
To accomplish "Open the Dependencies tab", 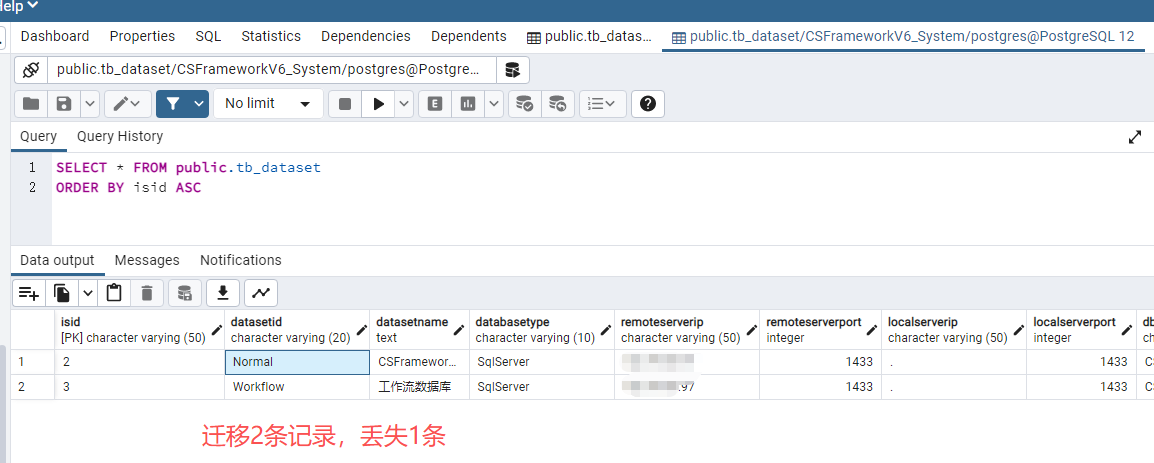I will click(x=366, y=36).
